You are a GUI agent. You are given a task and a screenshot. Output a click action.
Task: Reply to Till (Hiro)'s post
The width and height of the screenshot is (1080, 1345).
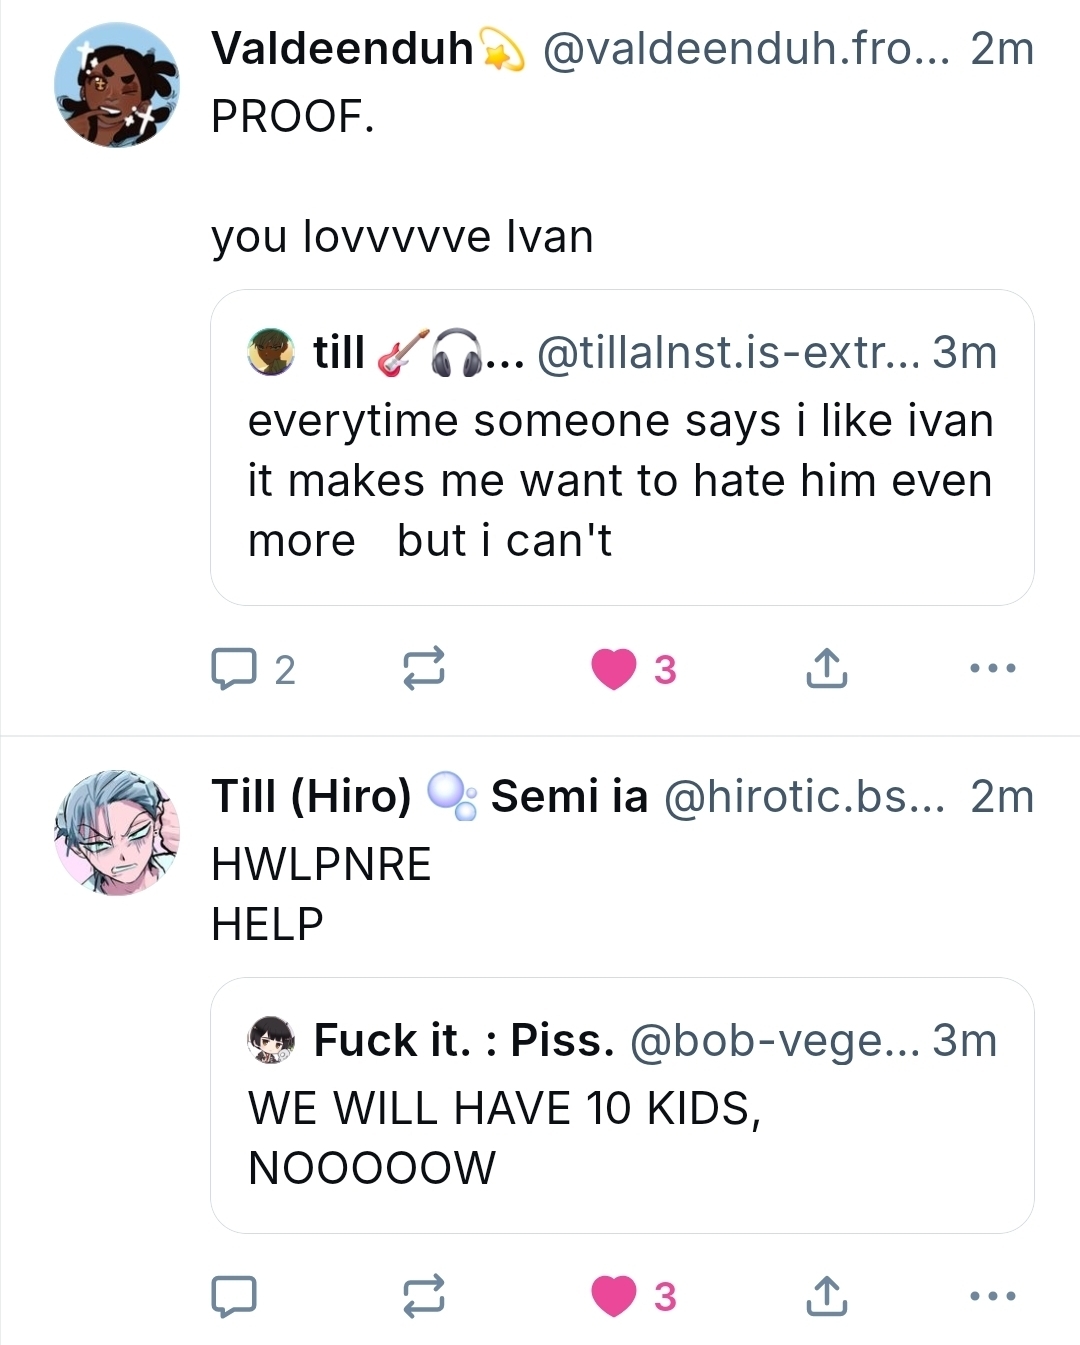[x=234, y=1296]
